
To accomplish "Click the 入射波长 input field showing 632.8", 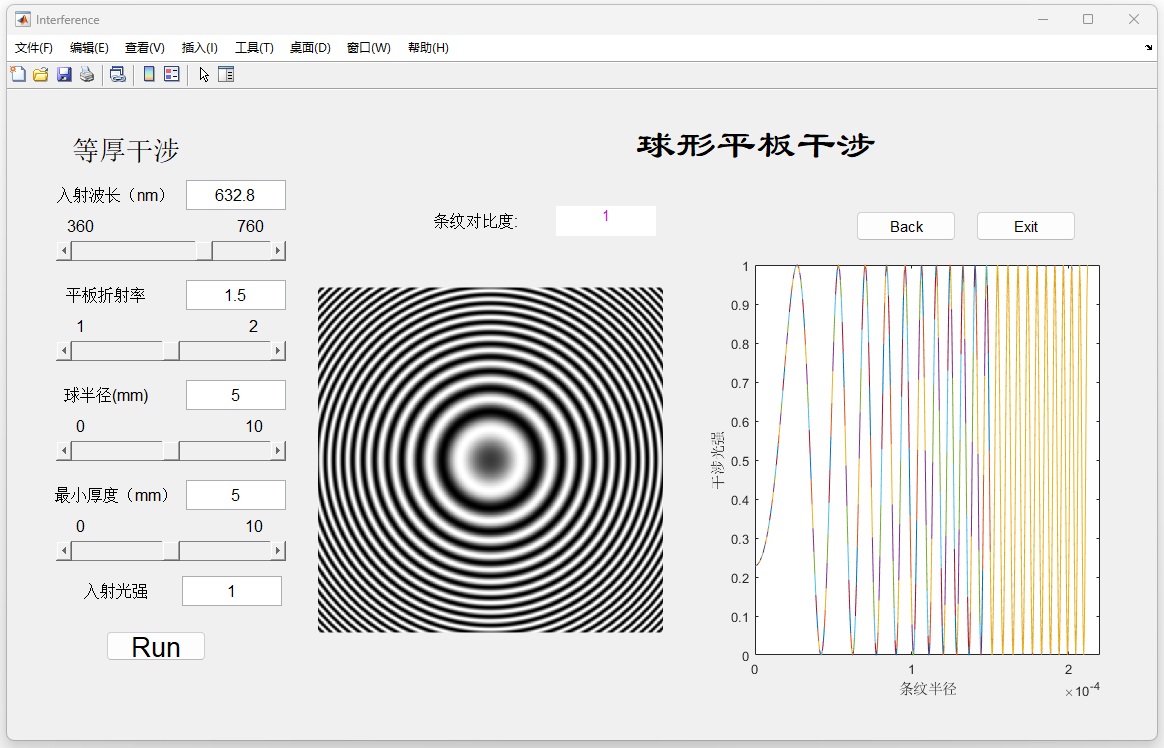I will tap(235, 195).
